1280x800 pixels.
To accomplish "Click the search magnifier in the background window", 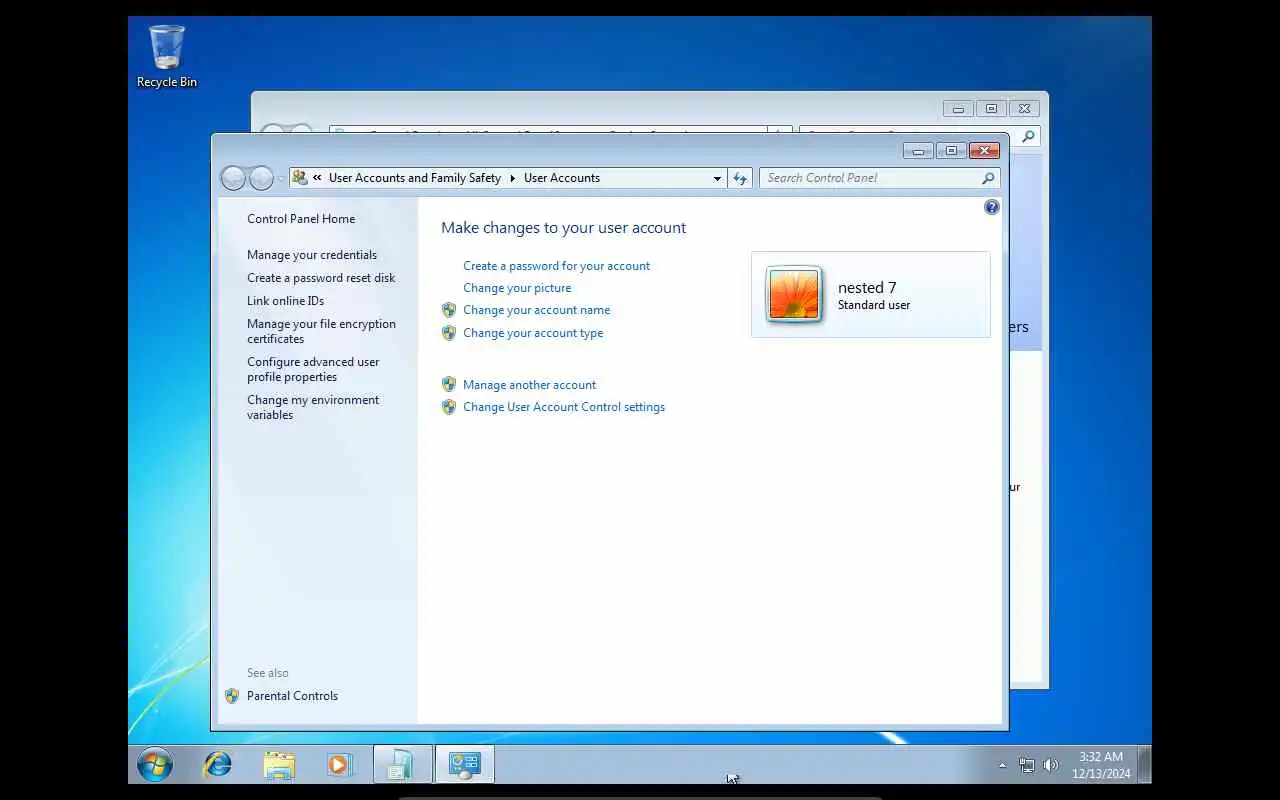I will (x=1028, y=135).
